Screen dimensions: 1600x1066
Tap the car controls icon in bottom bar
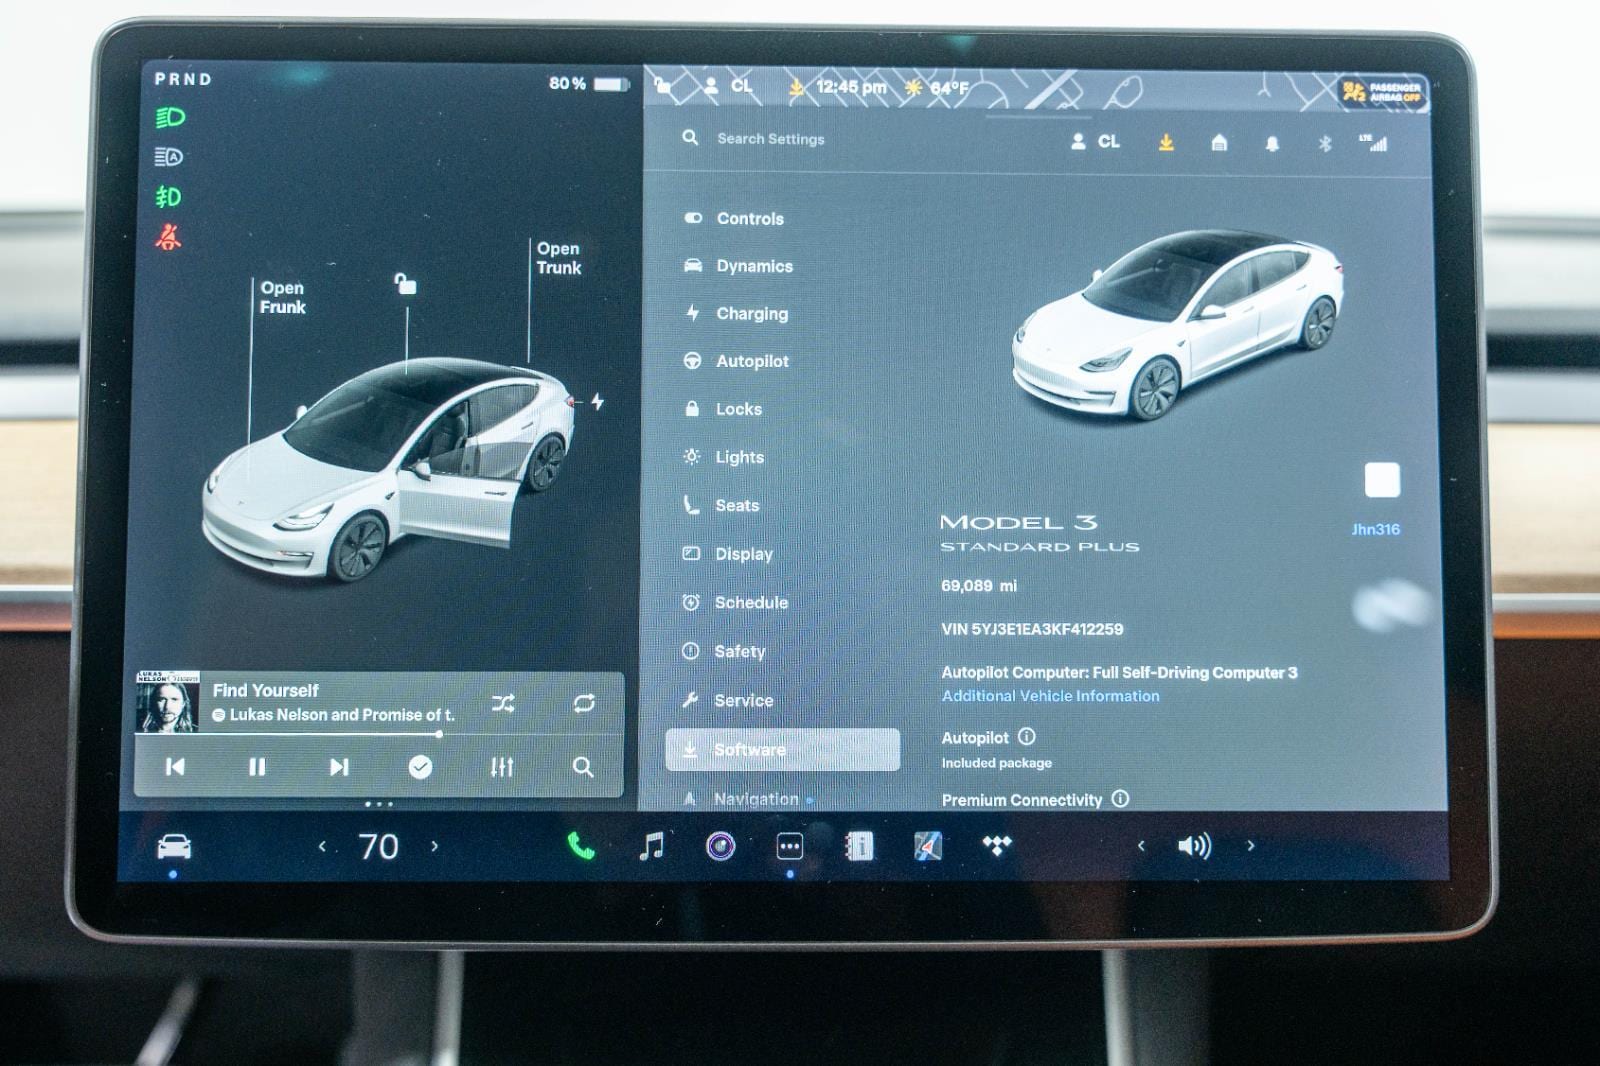click(x=174, y=847)
